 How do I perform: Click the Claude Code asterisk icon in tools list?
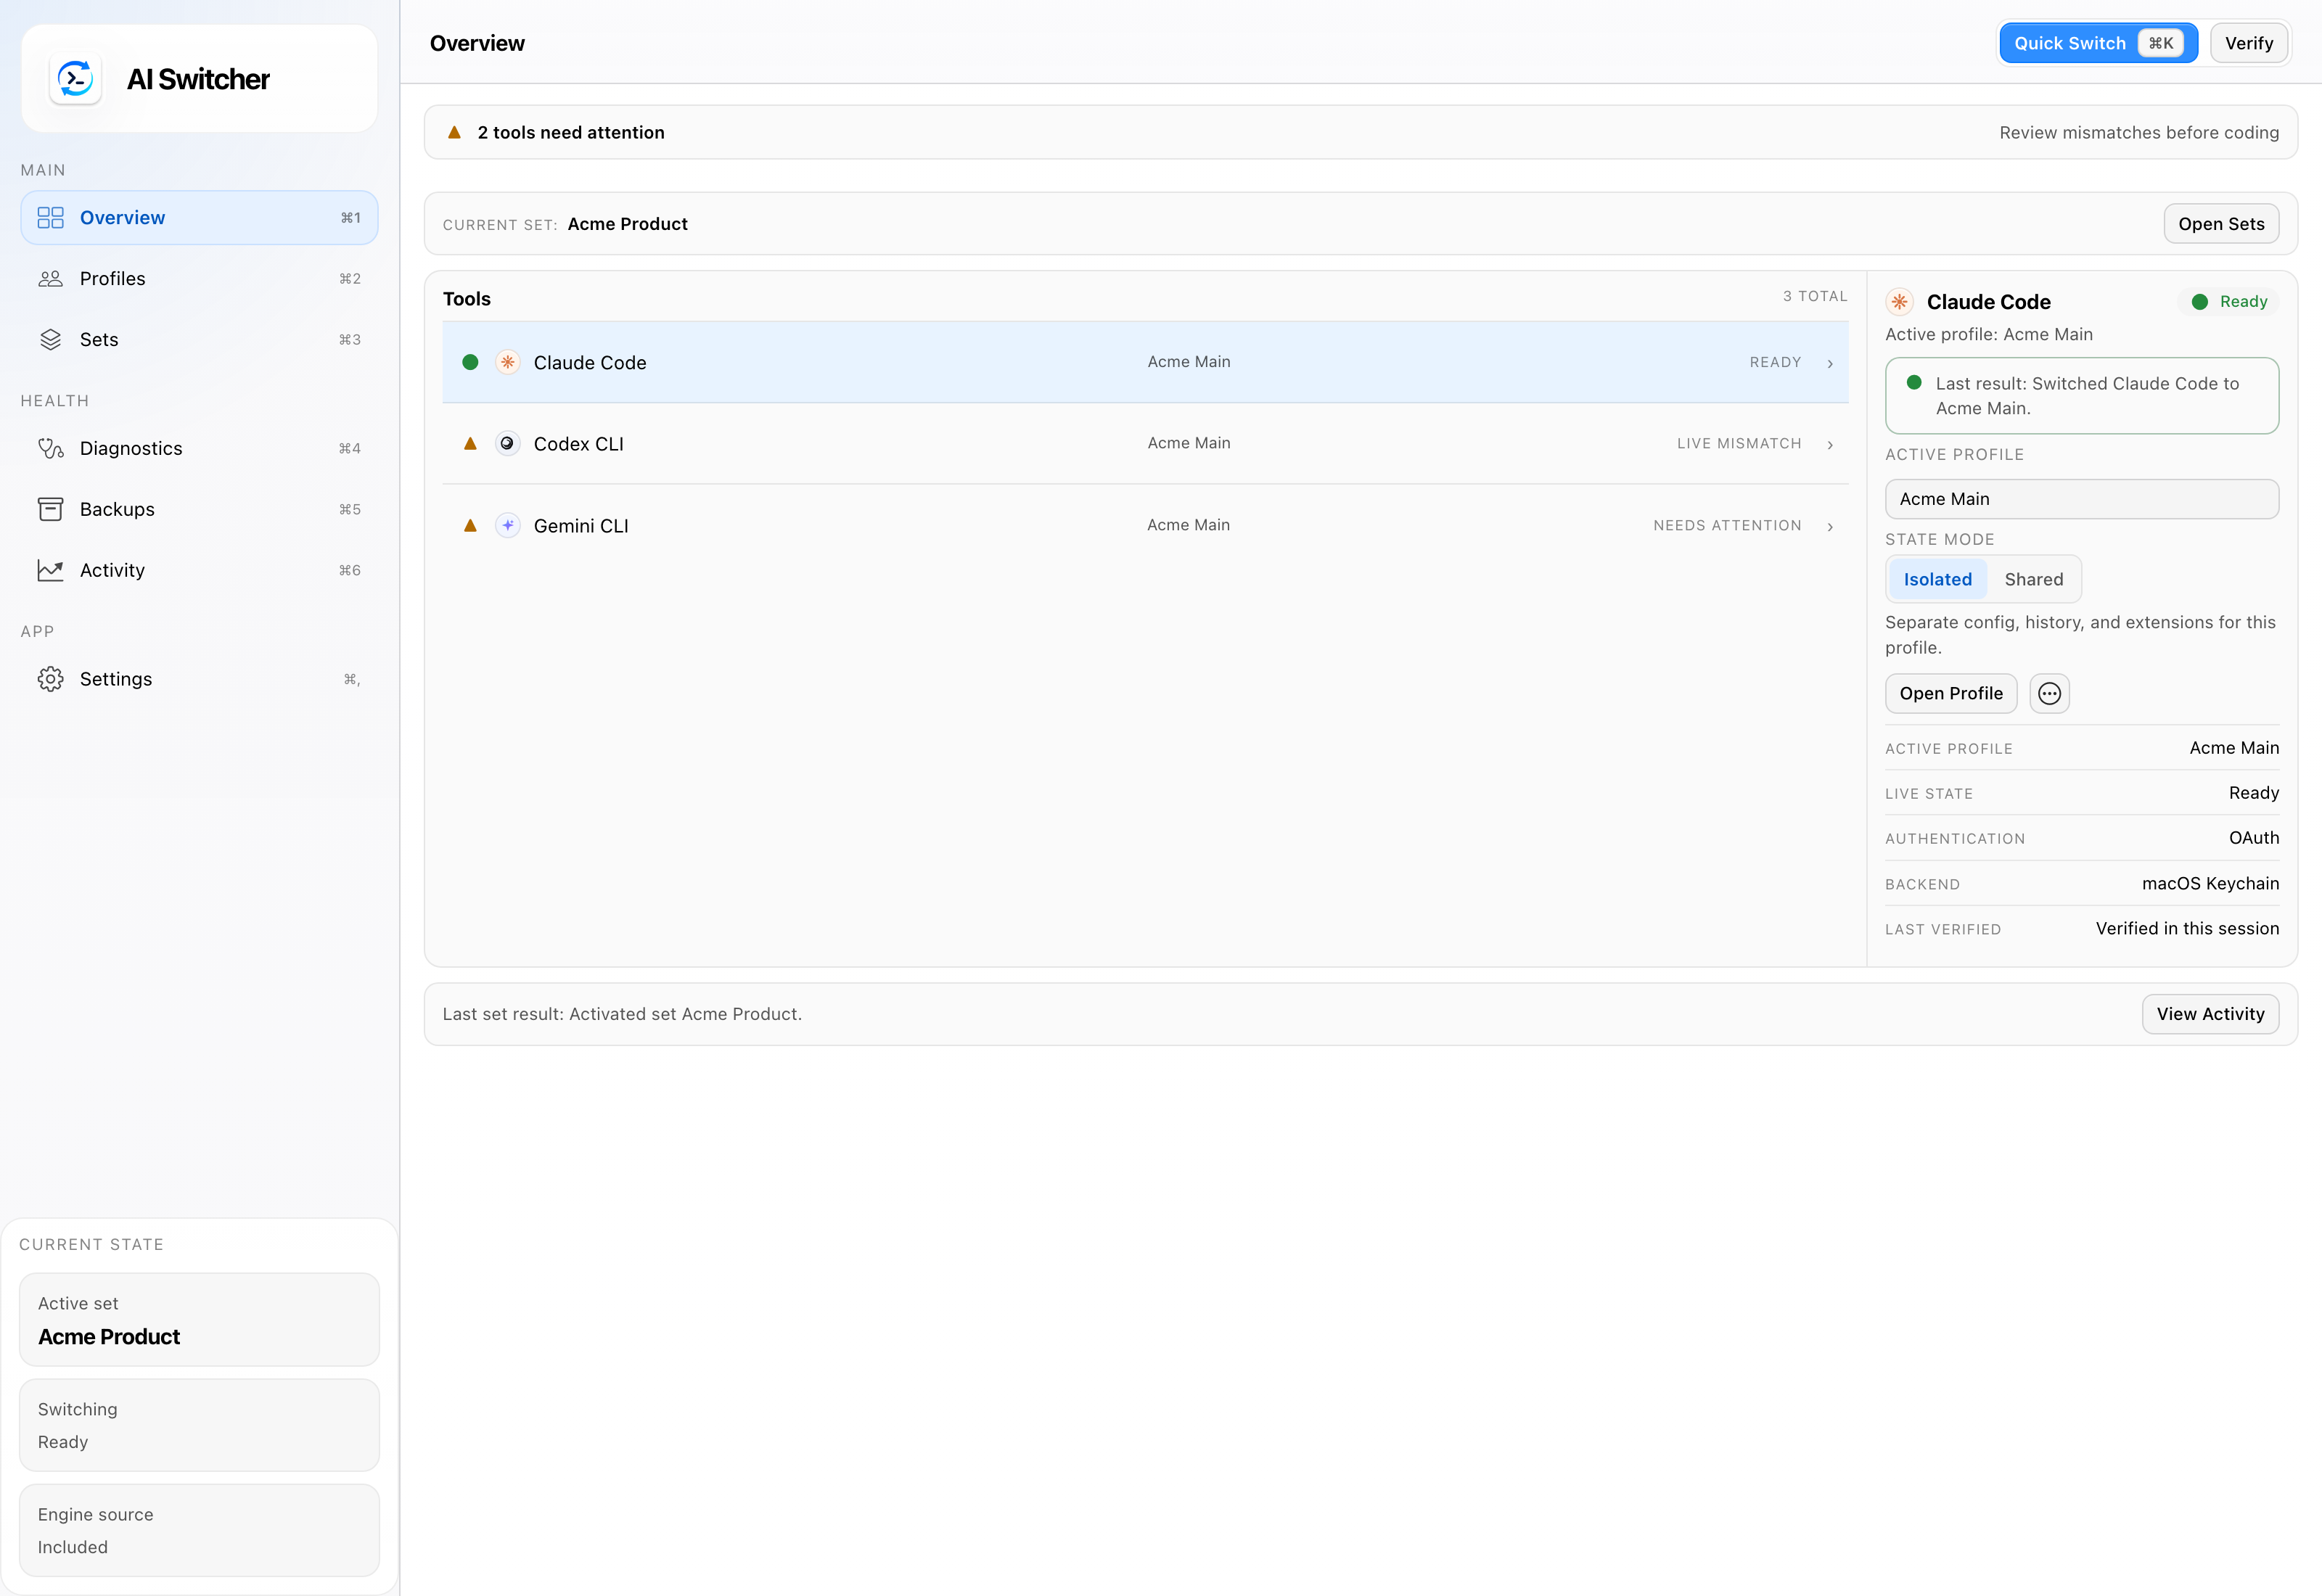point(508,362)
